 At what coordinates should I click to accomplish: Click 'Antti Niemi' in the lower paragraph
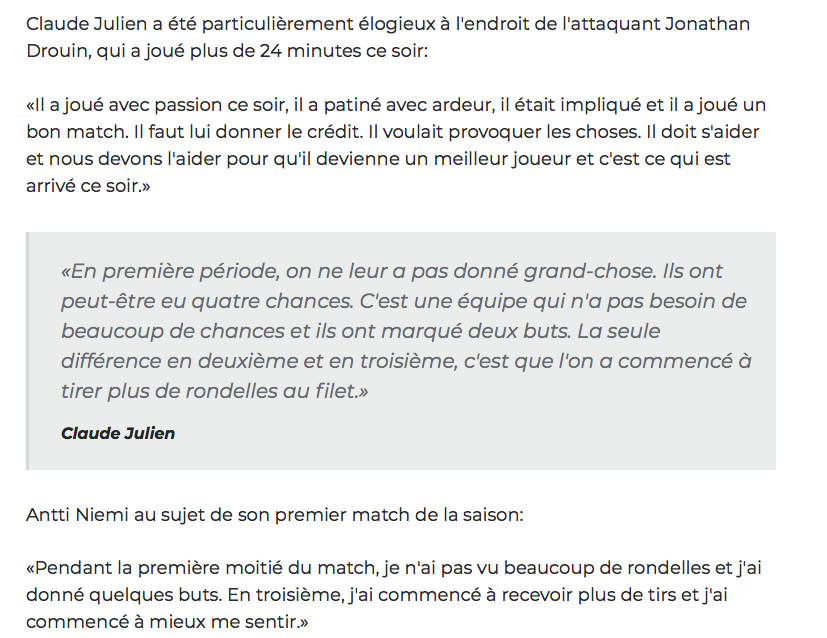click(x=77, y=515)
